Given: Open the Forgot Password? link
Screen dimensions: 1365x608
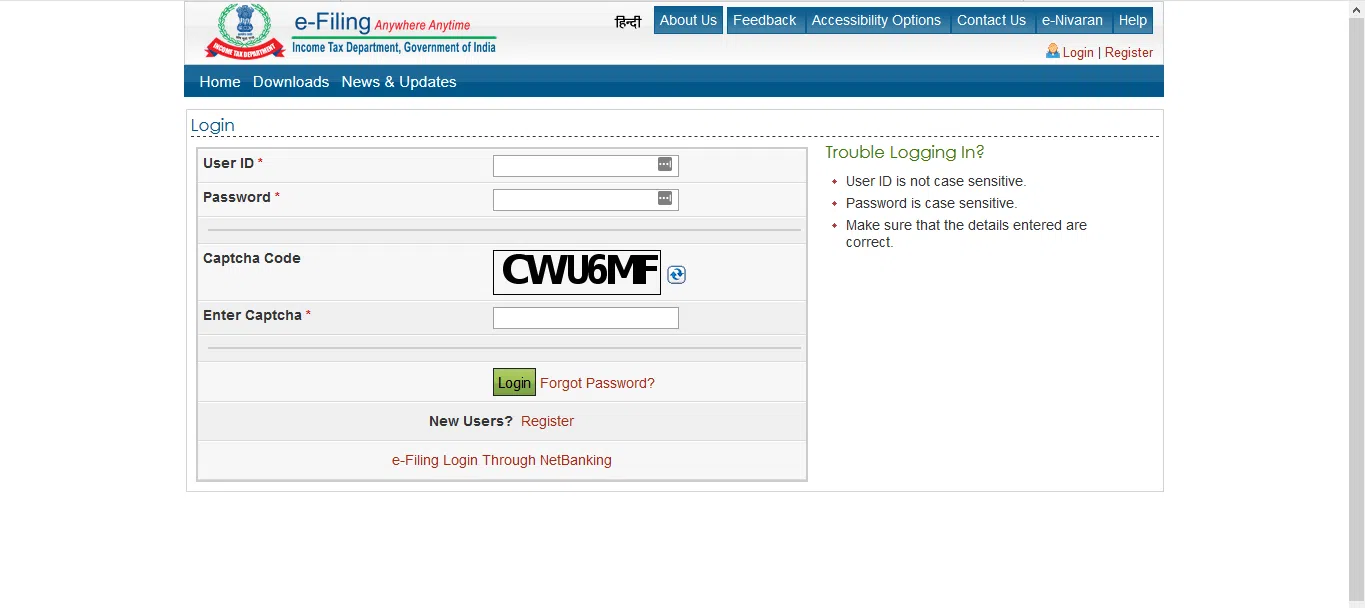Looking at the screenshot, I should 597,383.
